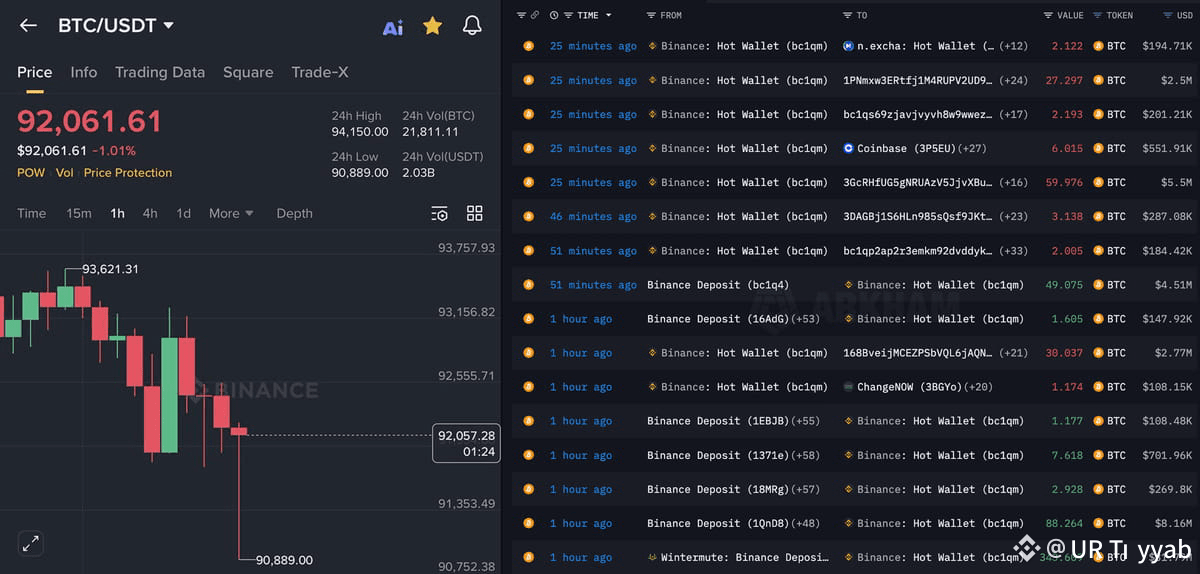Click the Vol tag link
The image size is (1200, 574).
click(x=64, y=172)
